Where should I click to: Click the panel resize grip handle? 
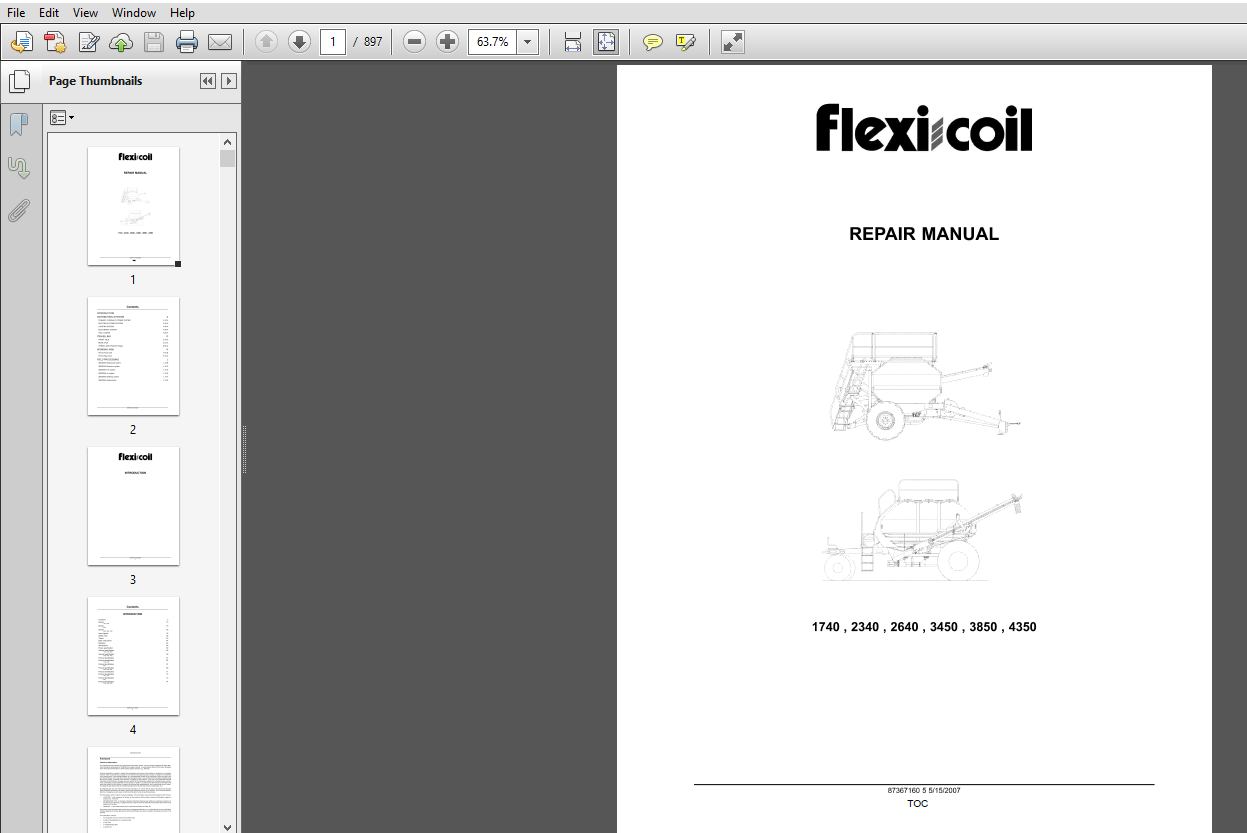(243, 448)
